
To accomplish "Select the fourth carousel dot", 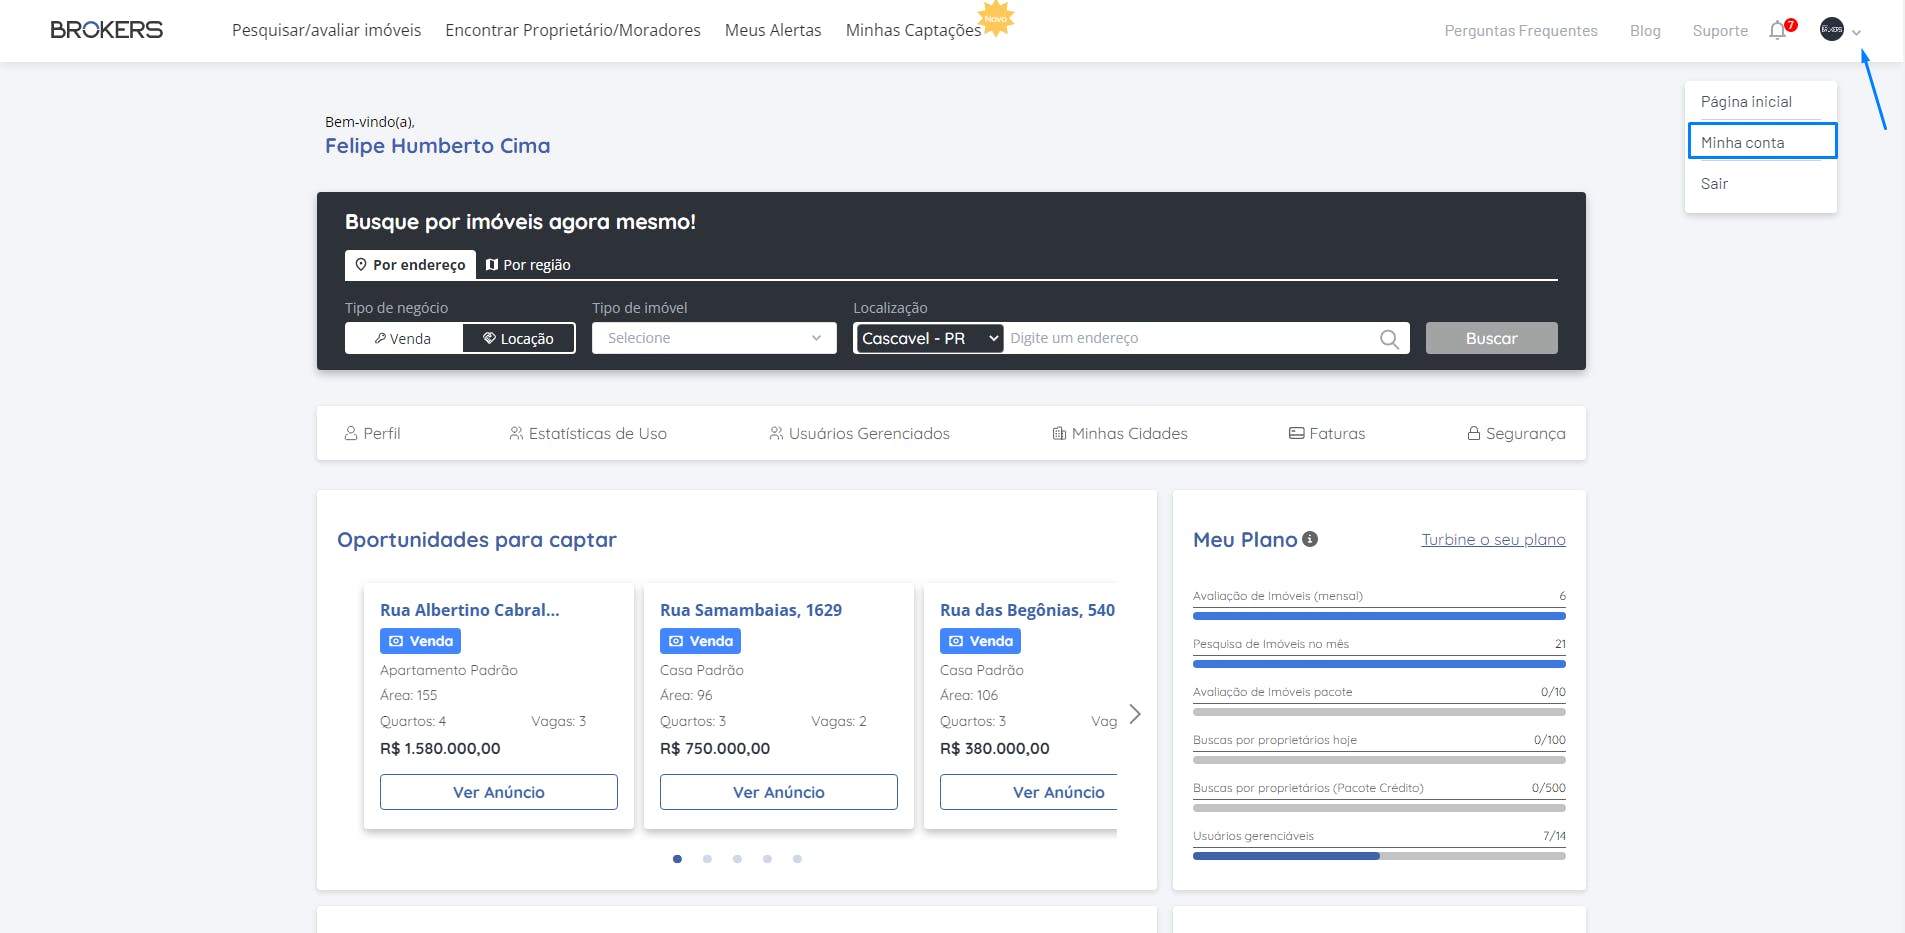I will click(767, 859).
